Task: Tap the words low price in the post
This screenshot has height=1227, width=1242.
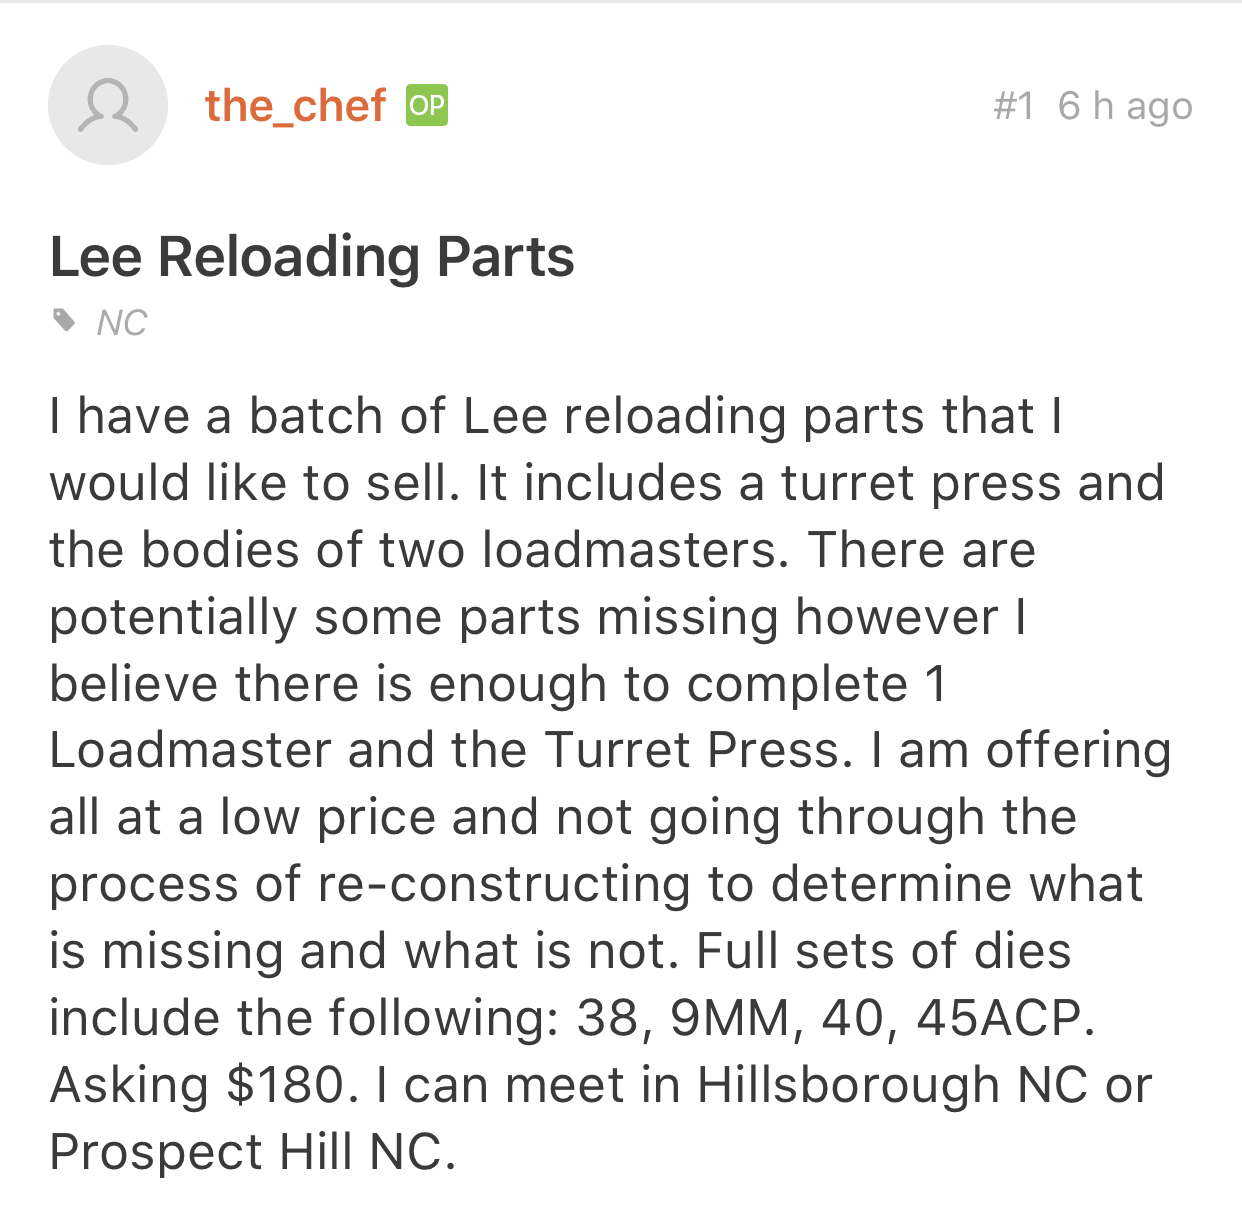Action: click(327, 818)
